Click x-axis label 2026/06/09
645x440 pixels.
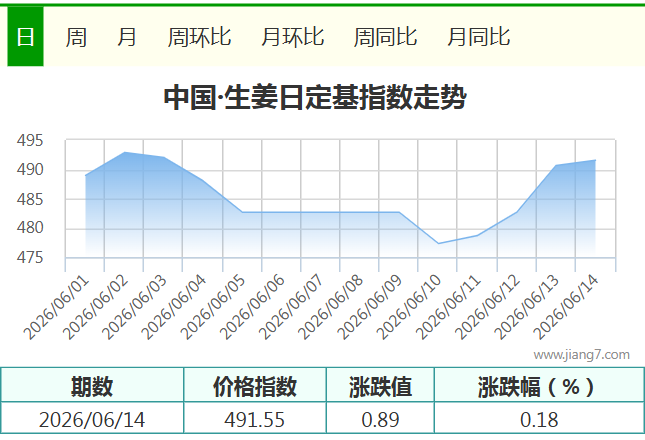(370, 307)
